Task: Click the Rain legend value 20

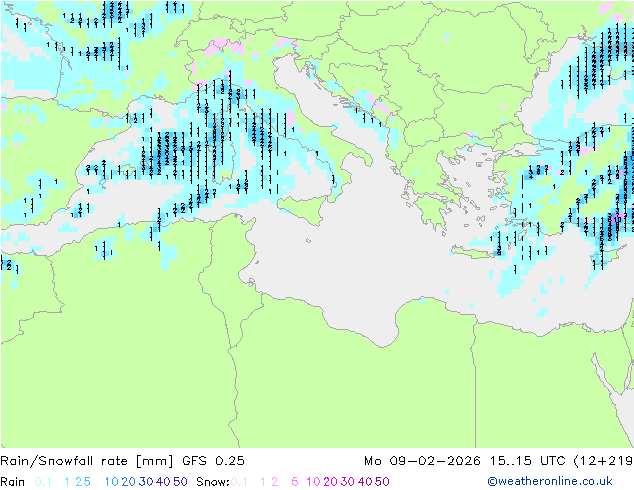Action: point(129,482)
